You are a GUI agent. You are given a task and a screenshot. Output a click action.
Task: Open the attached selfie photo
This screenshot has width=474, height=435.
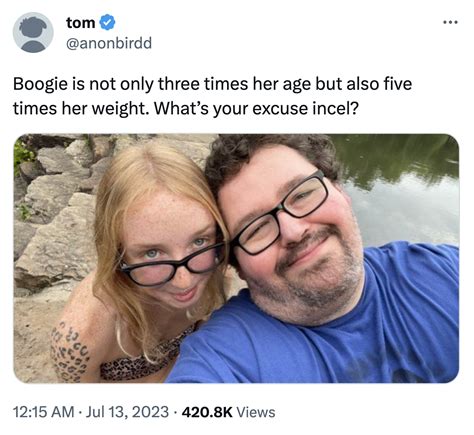coord(236,258)
